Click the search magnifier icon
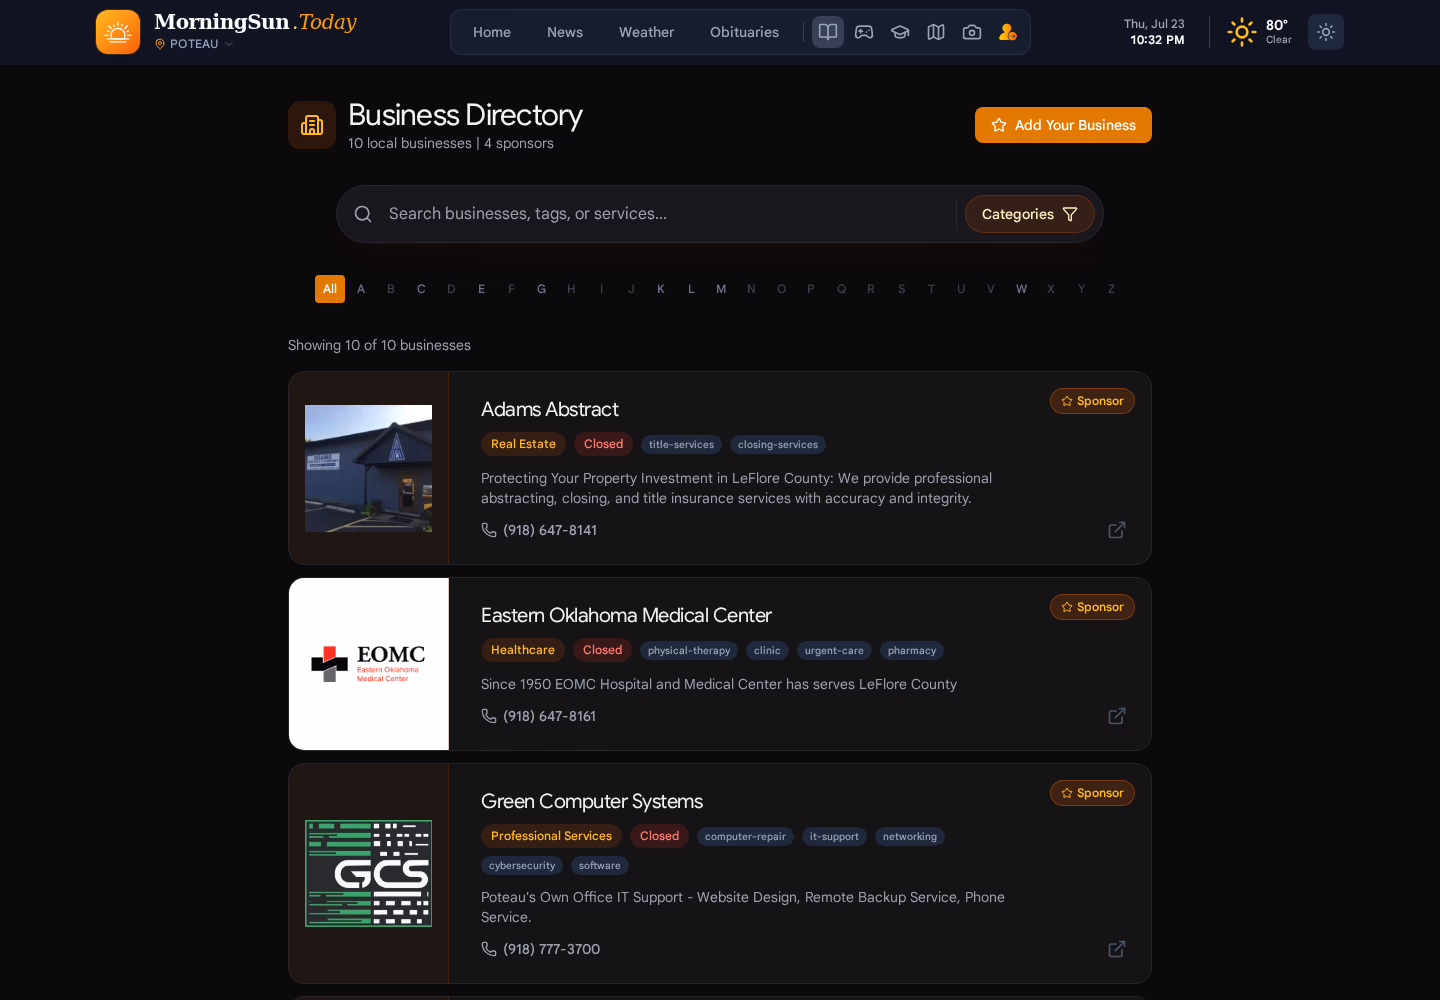Screen dimensions: 1440x1000 coord(363,214)
